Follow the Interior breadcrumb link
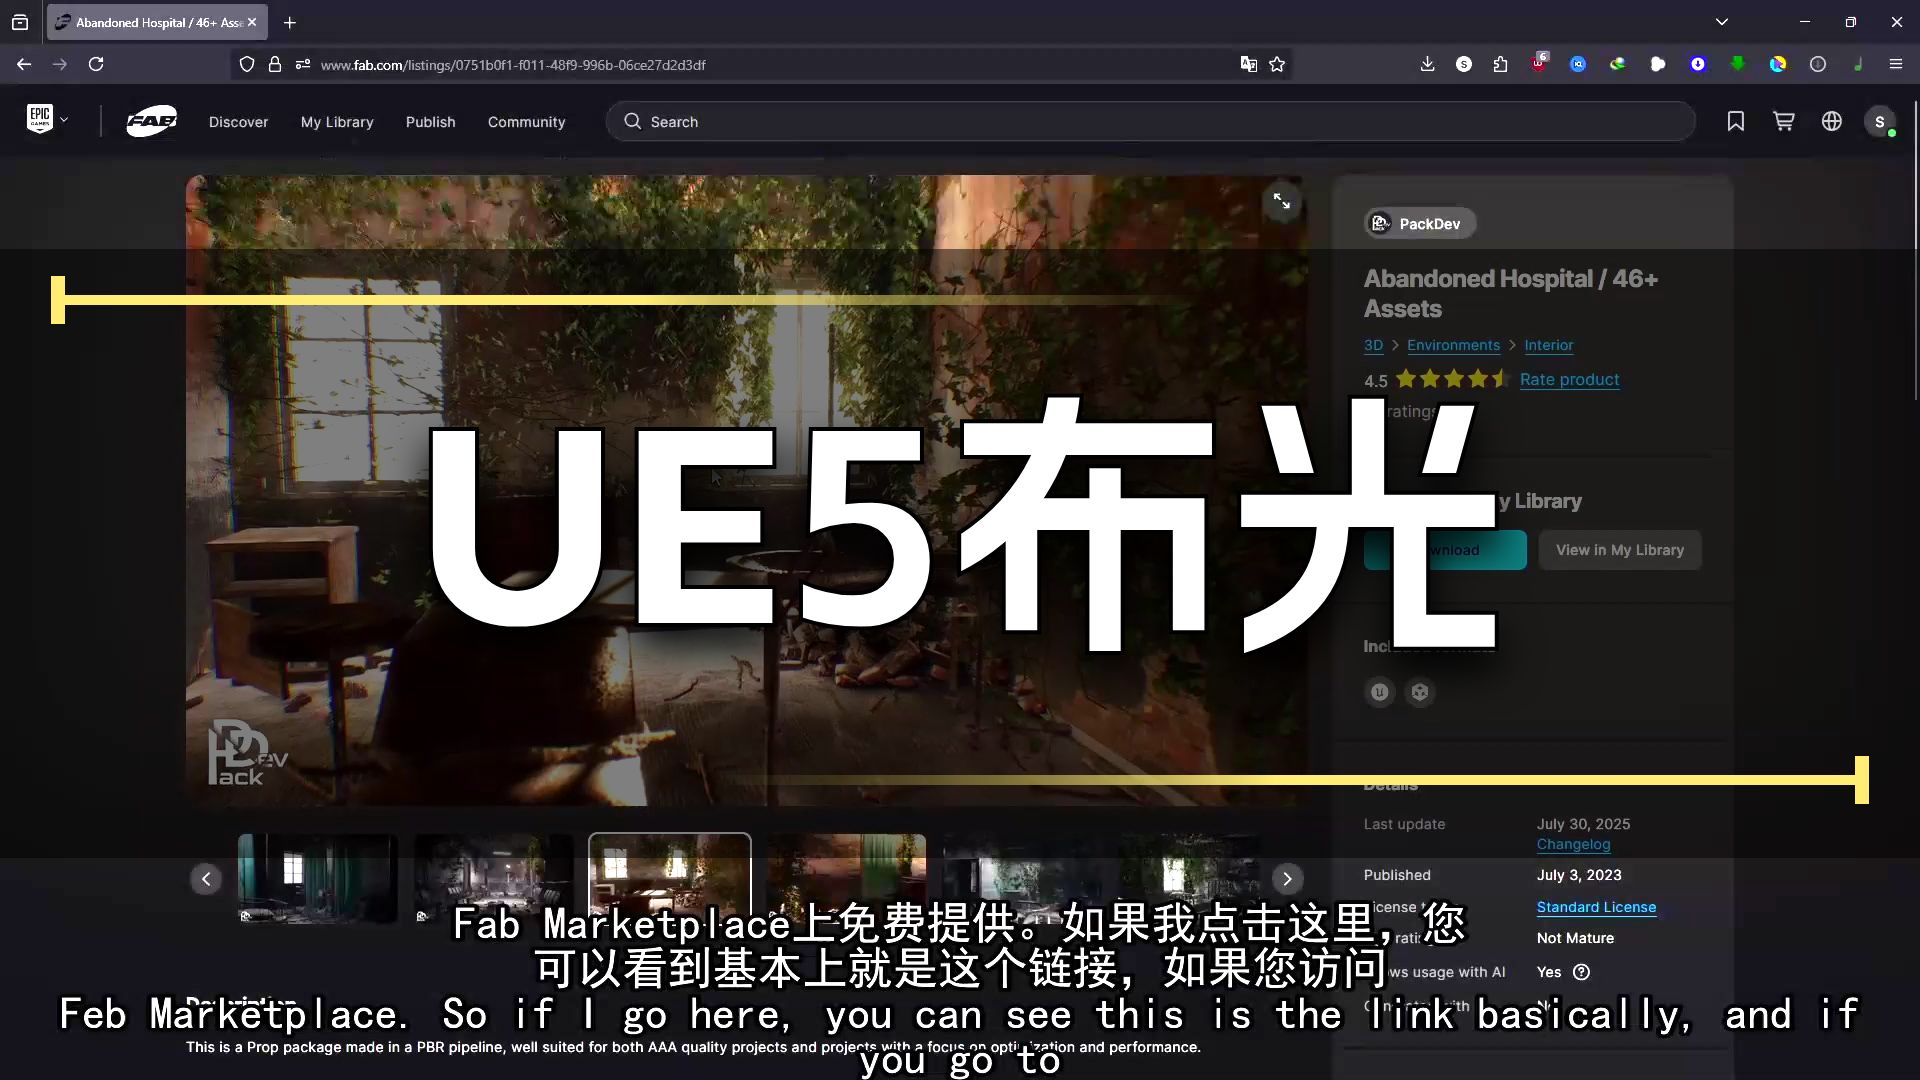The width and height of the screenshot is (1920, 1080). [1549, 345]
